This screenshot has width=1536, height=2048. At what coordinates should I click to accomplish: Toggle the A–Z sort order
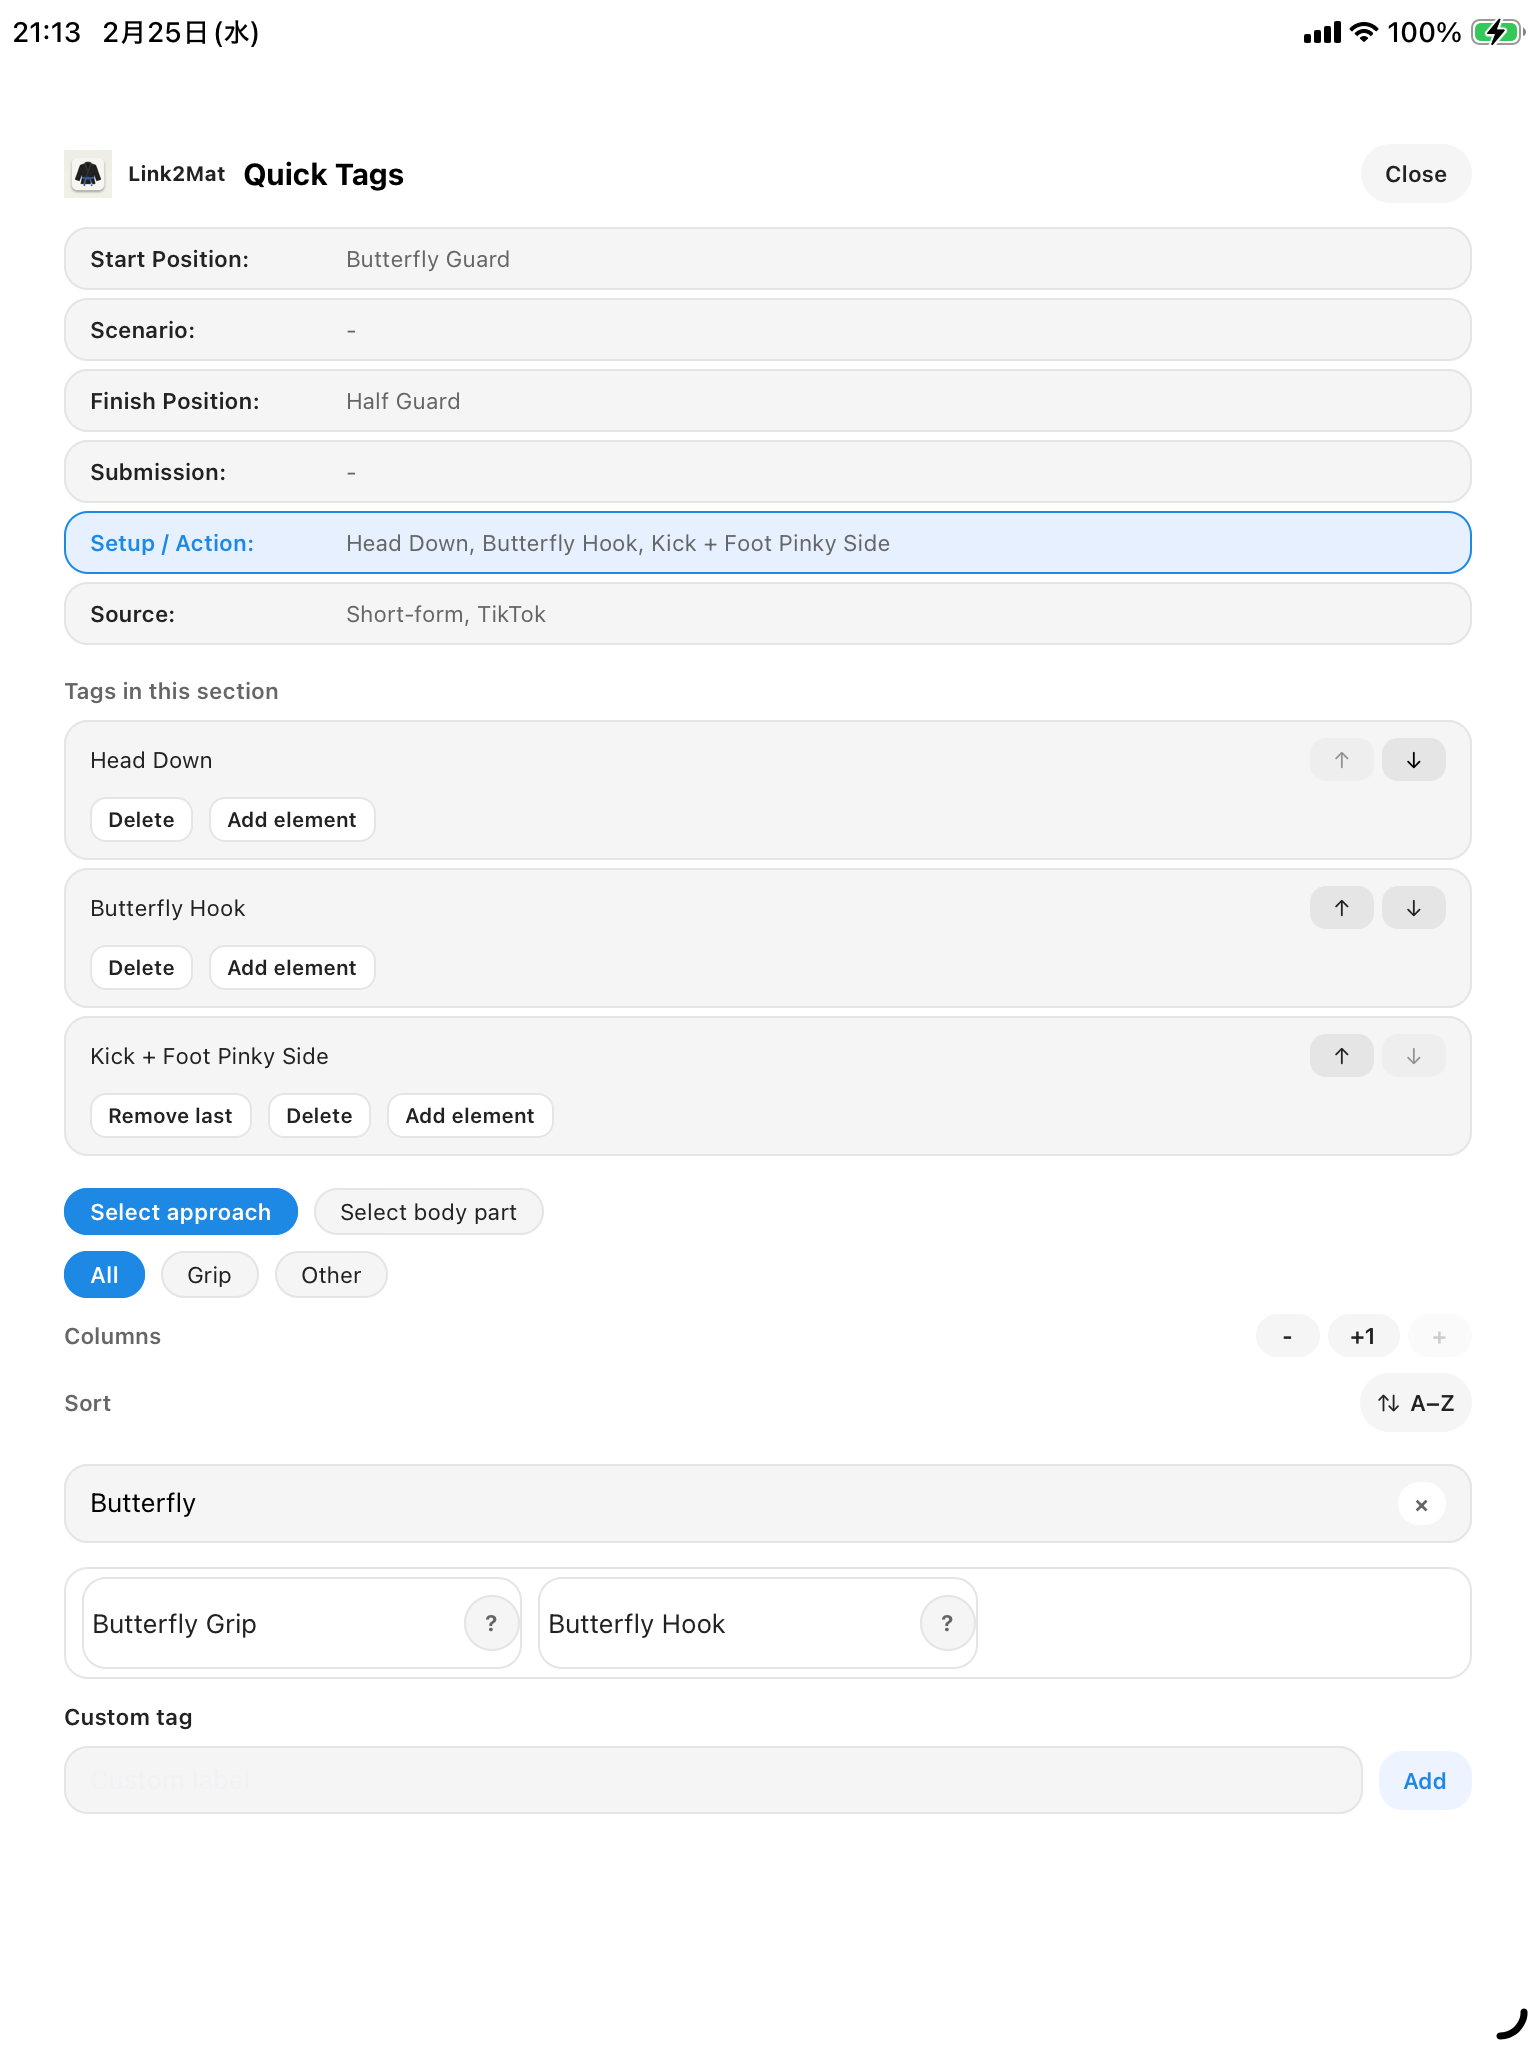pos(1415,1403)
